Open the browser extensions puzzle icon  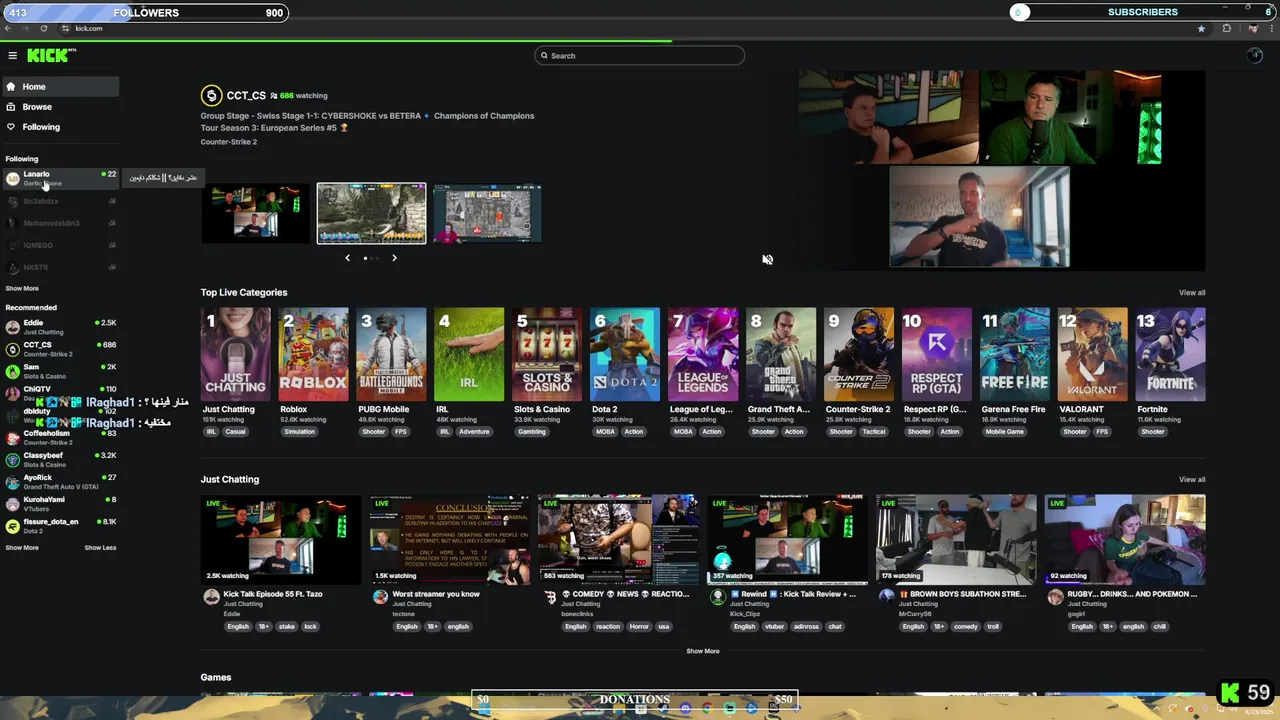click(1227, 28)
